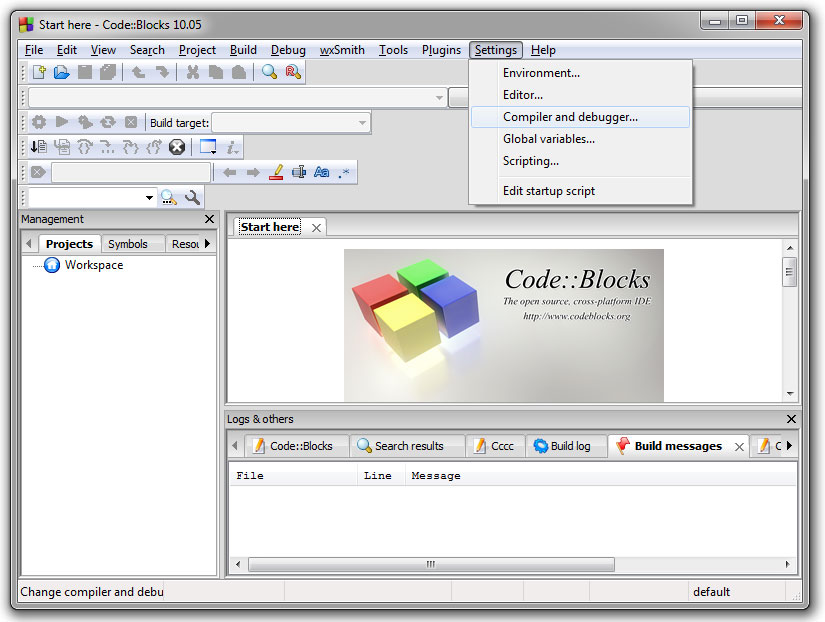The image size is (825, 622).
Task: Expand the code completion scope dropdown
Action: (439, 97)
